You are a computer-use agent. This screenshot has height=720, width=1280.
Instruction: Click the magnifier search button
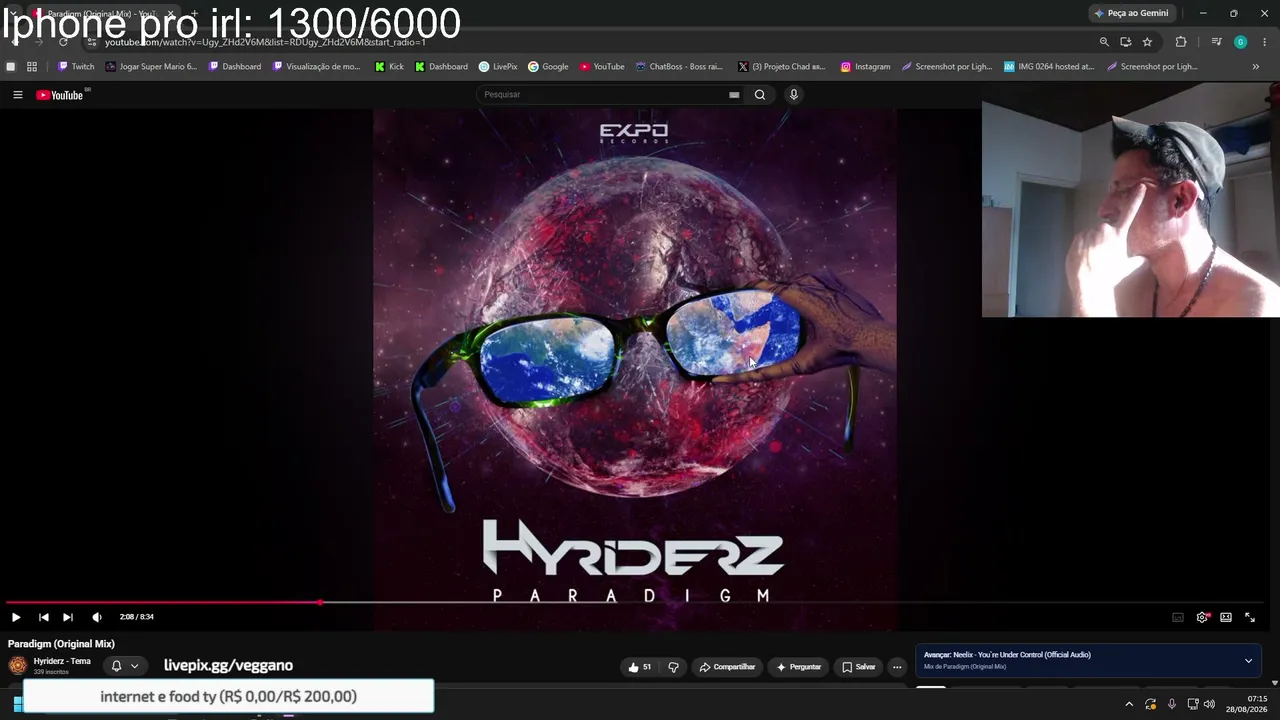pos(760,95)
